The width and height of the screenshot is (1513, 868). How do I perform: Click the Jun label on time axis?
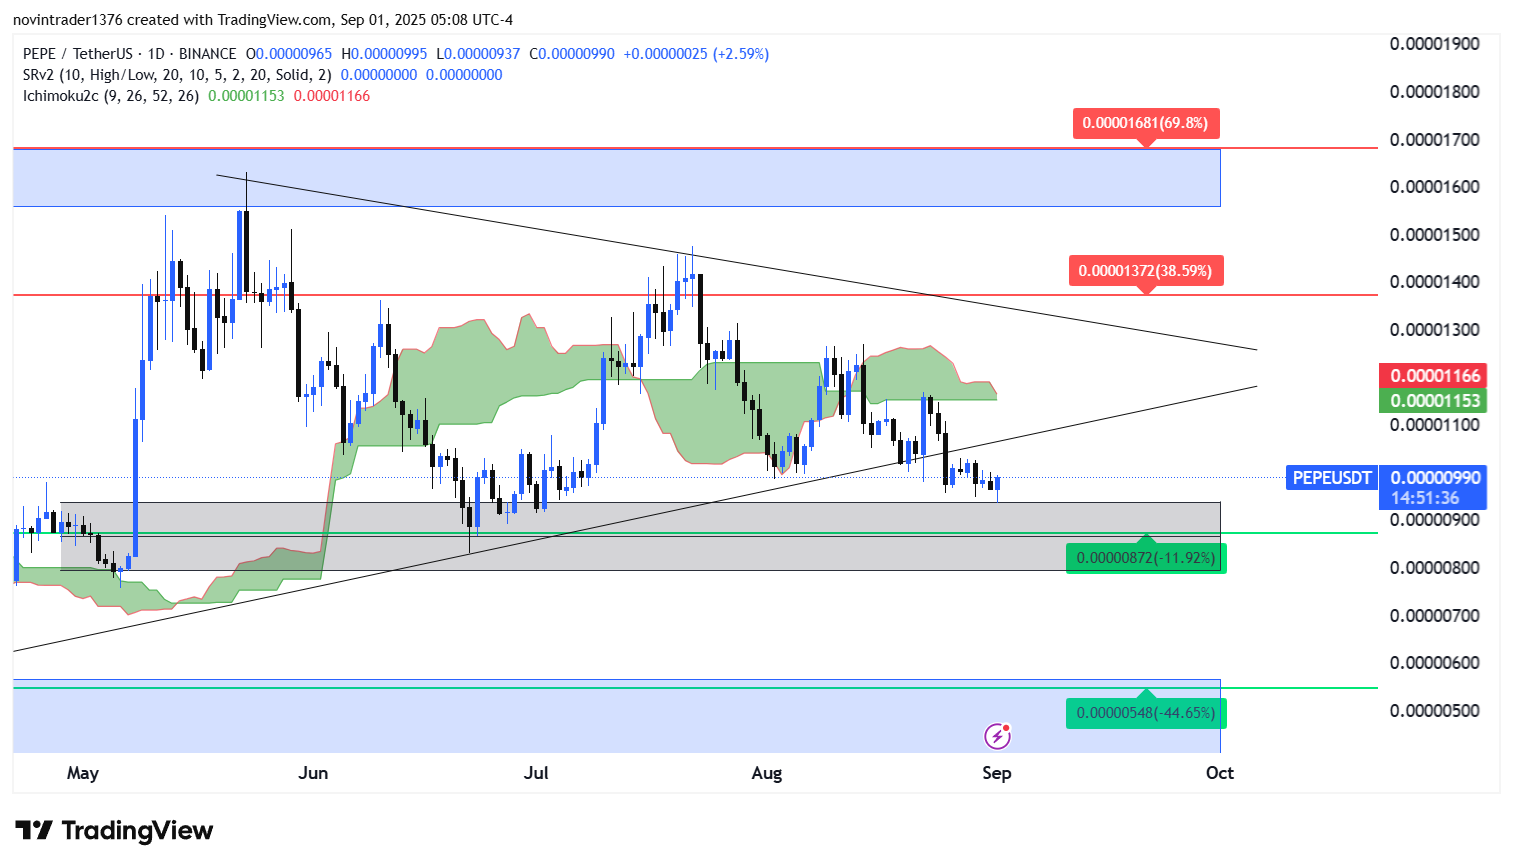[313, 773]
